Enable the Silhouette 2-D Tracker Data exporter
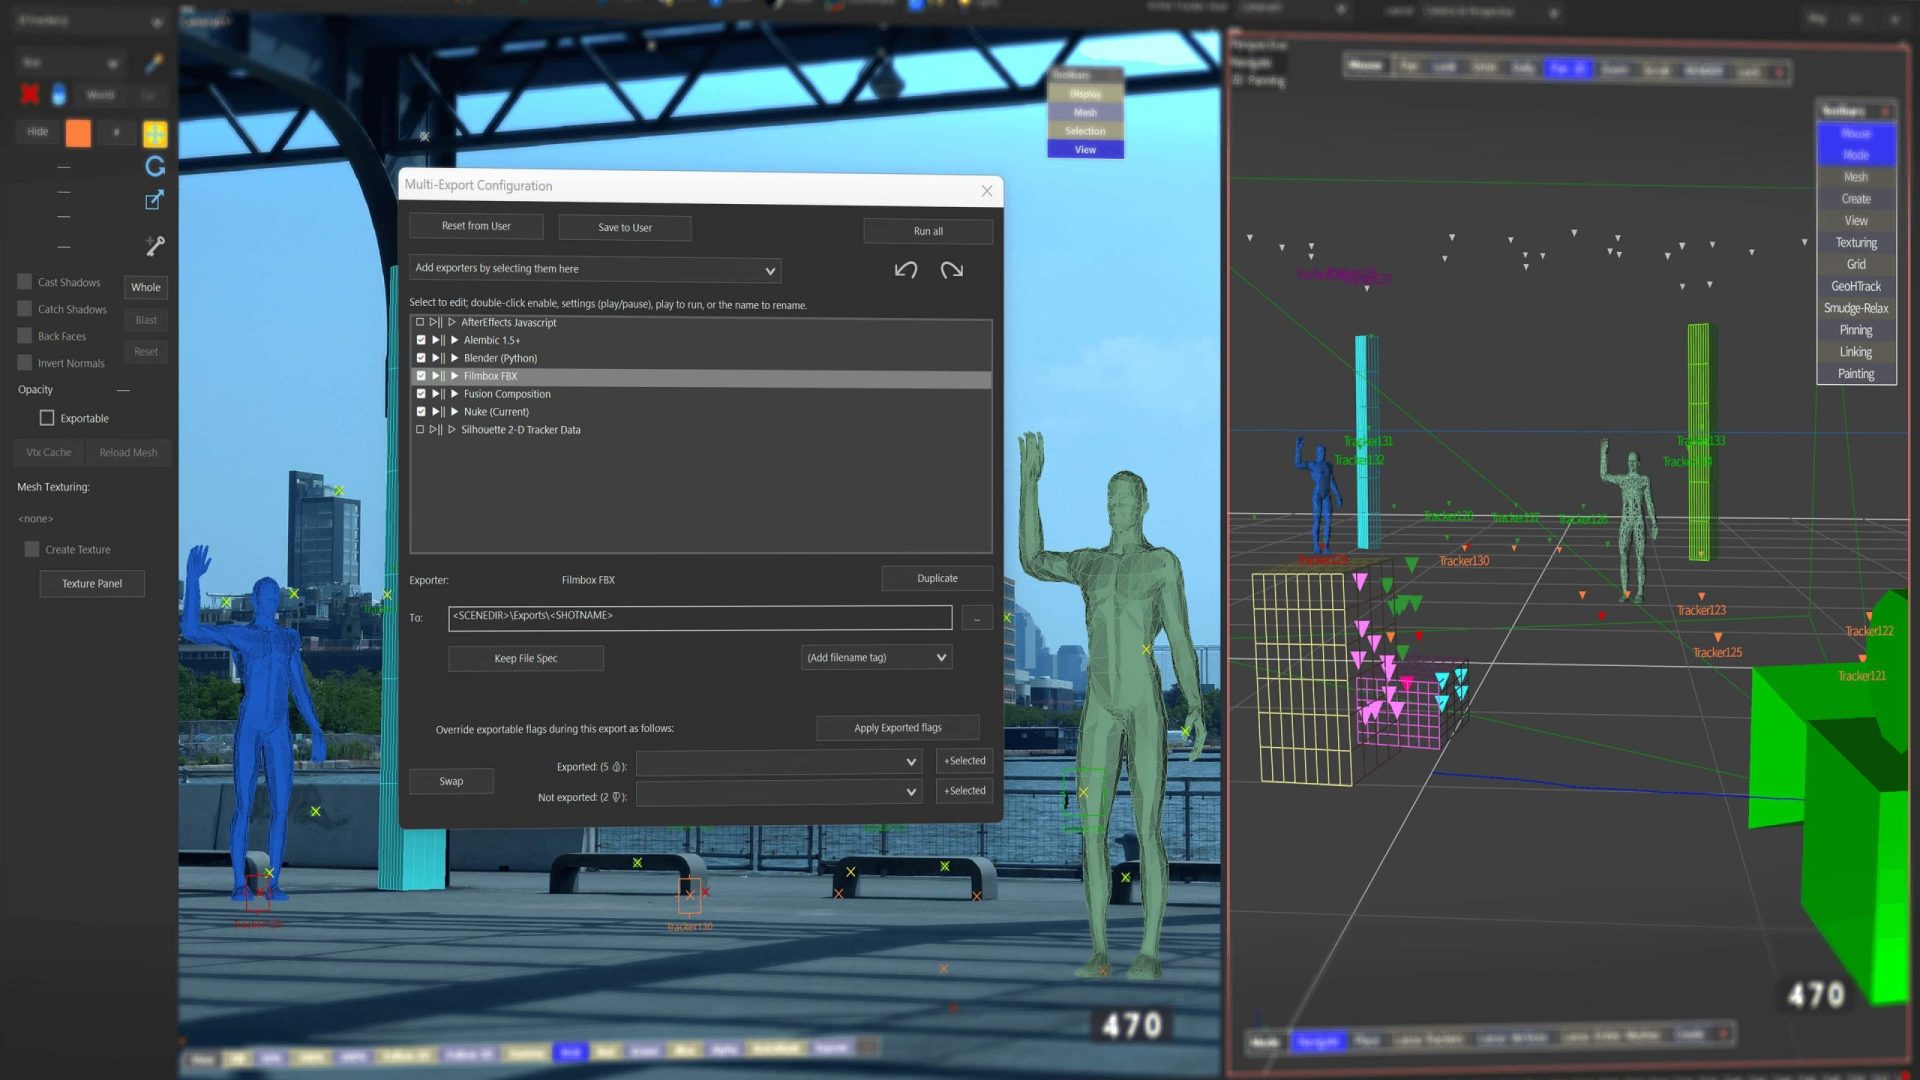The height and width of the screenshot is (1080, 1920). [x=420, y=429]
